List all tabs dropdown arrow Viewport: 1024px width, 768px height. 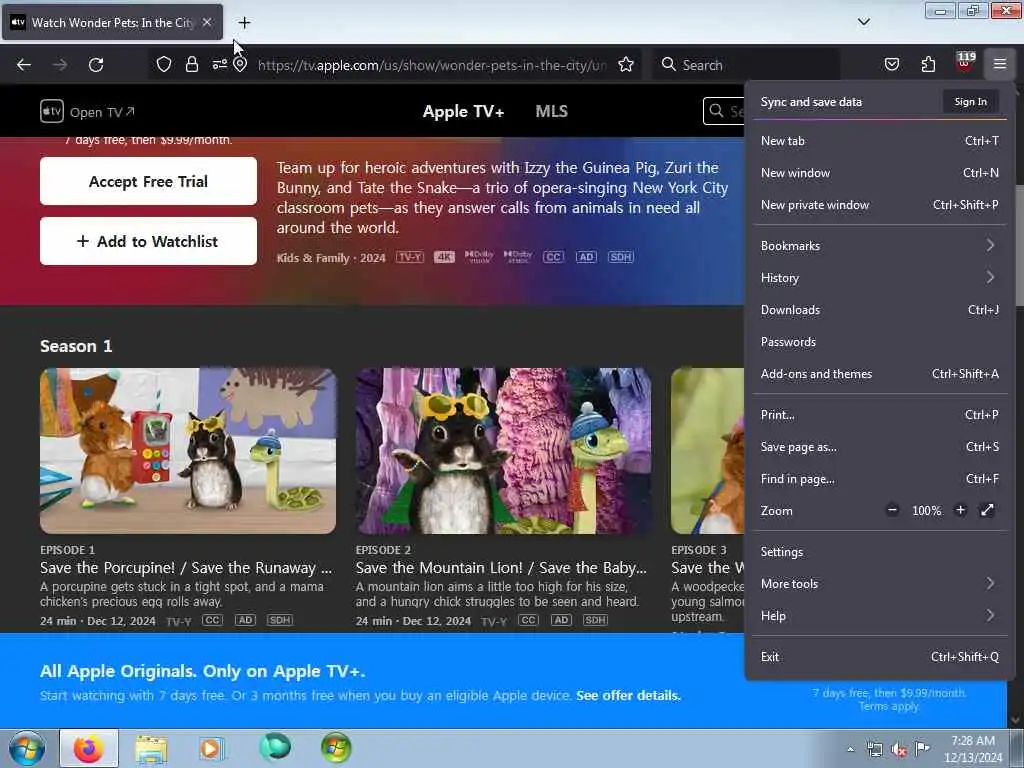coord(863,22)
